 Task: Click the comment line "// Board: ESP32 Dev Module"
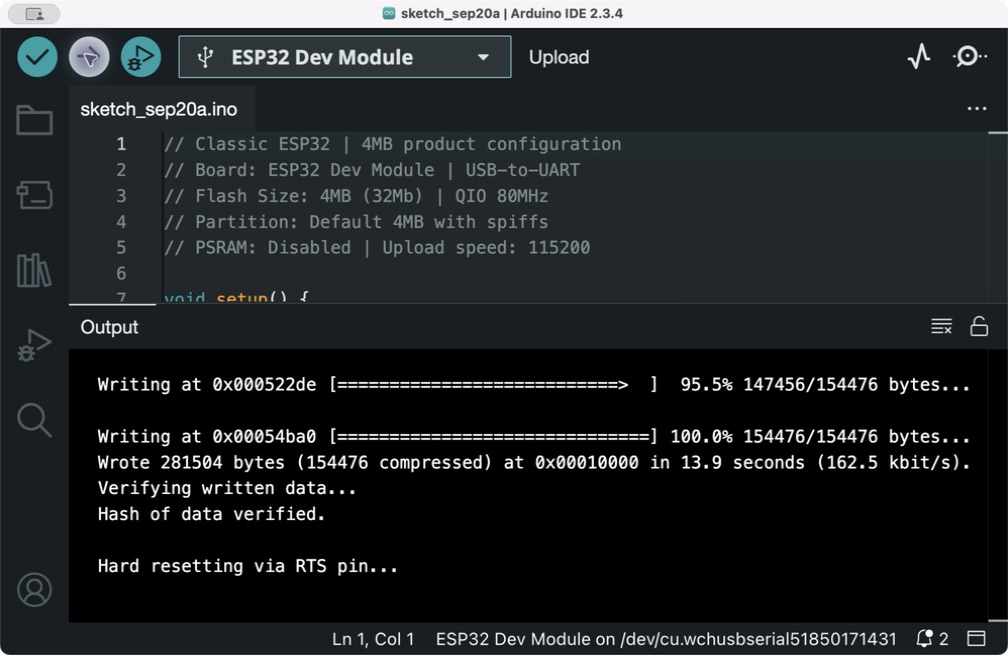pyautogui.click(x=372, y=170)
